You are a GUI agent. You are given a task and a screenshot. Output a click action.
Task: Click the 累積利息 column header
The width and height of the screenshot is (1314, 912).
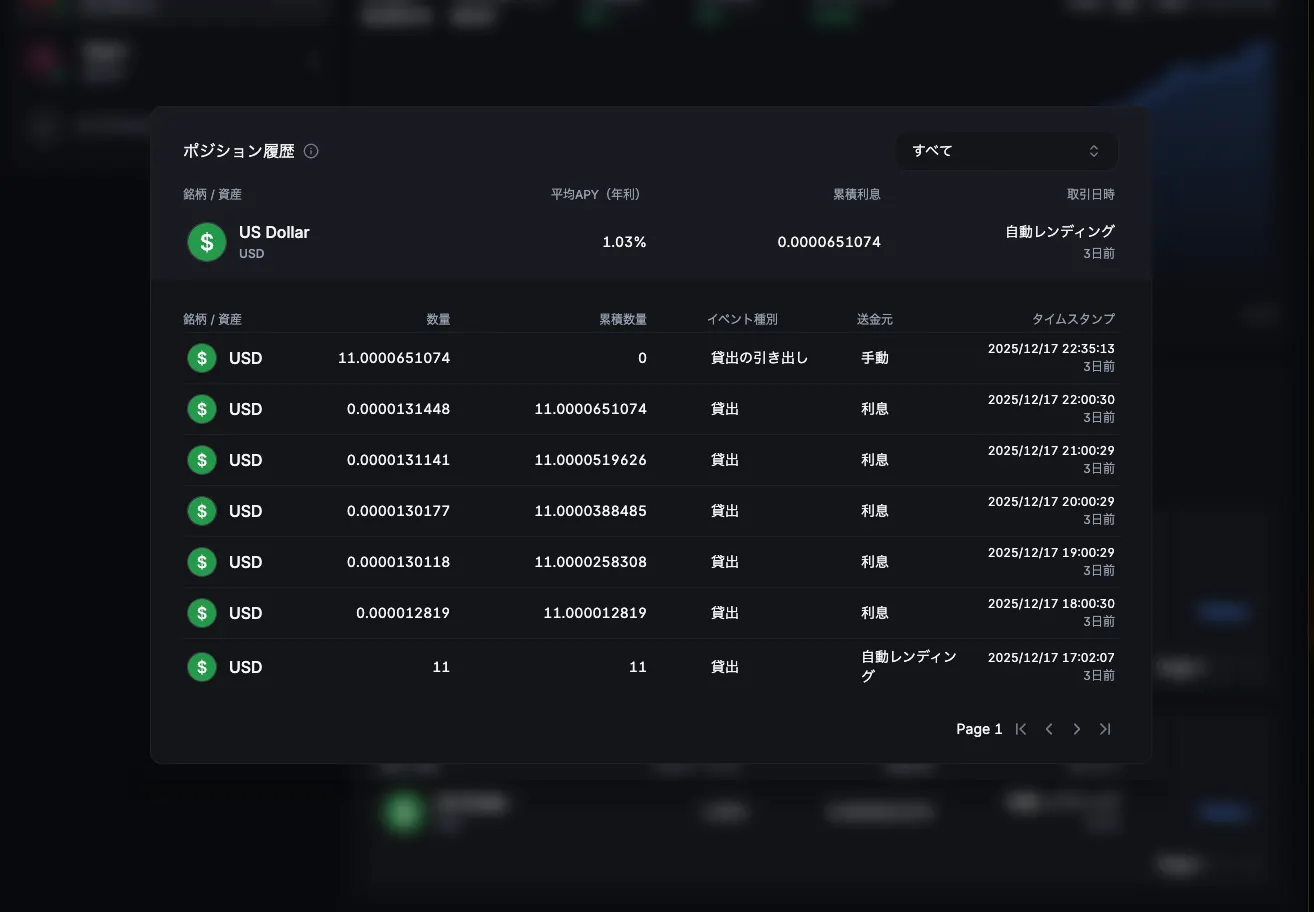tap(856, 194)
